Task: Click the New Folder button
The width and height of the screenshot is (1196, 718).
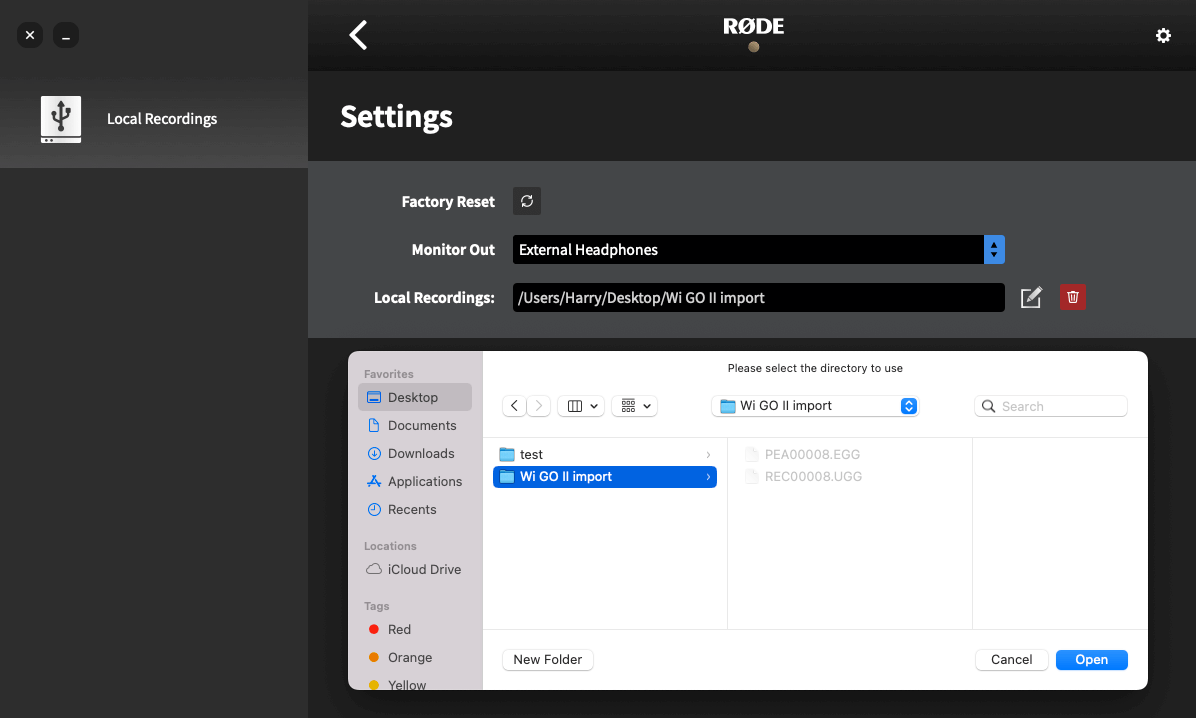Action: (548, 659)
